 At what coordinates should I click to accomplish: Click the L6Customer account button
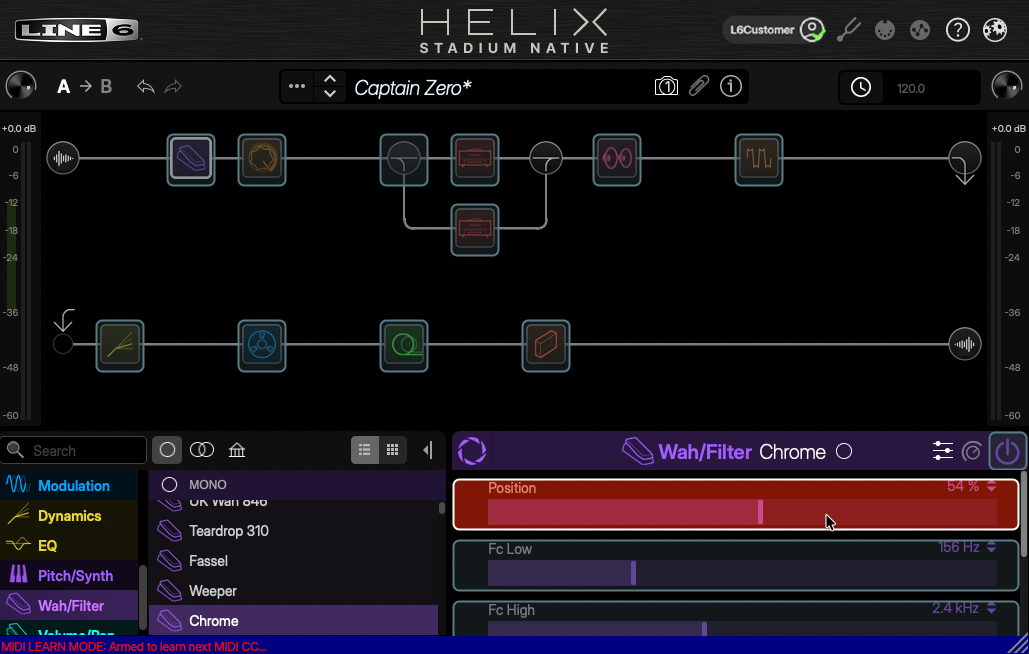click(x=774, y=30)
